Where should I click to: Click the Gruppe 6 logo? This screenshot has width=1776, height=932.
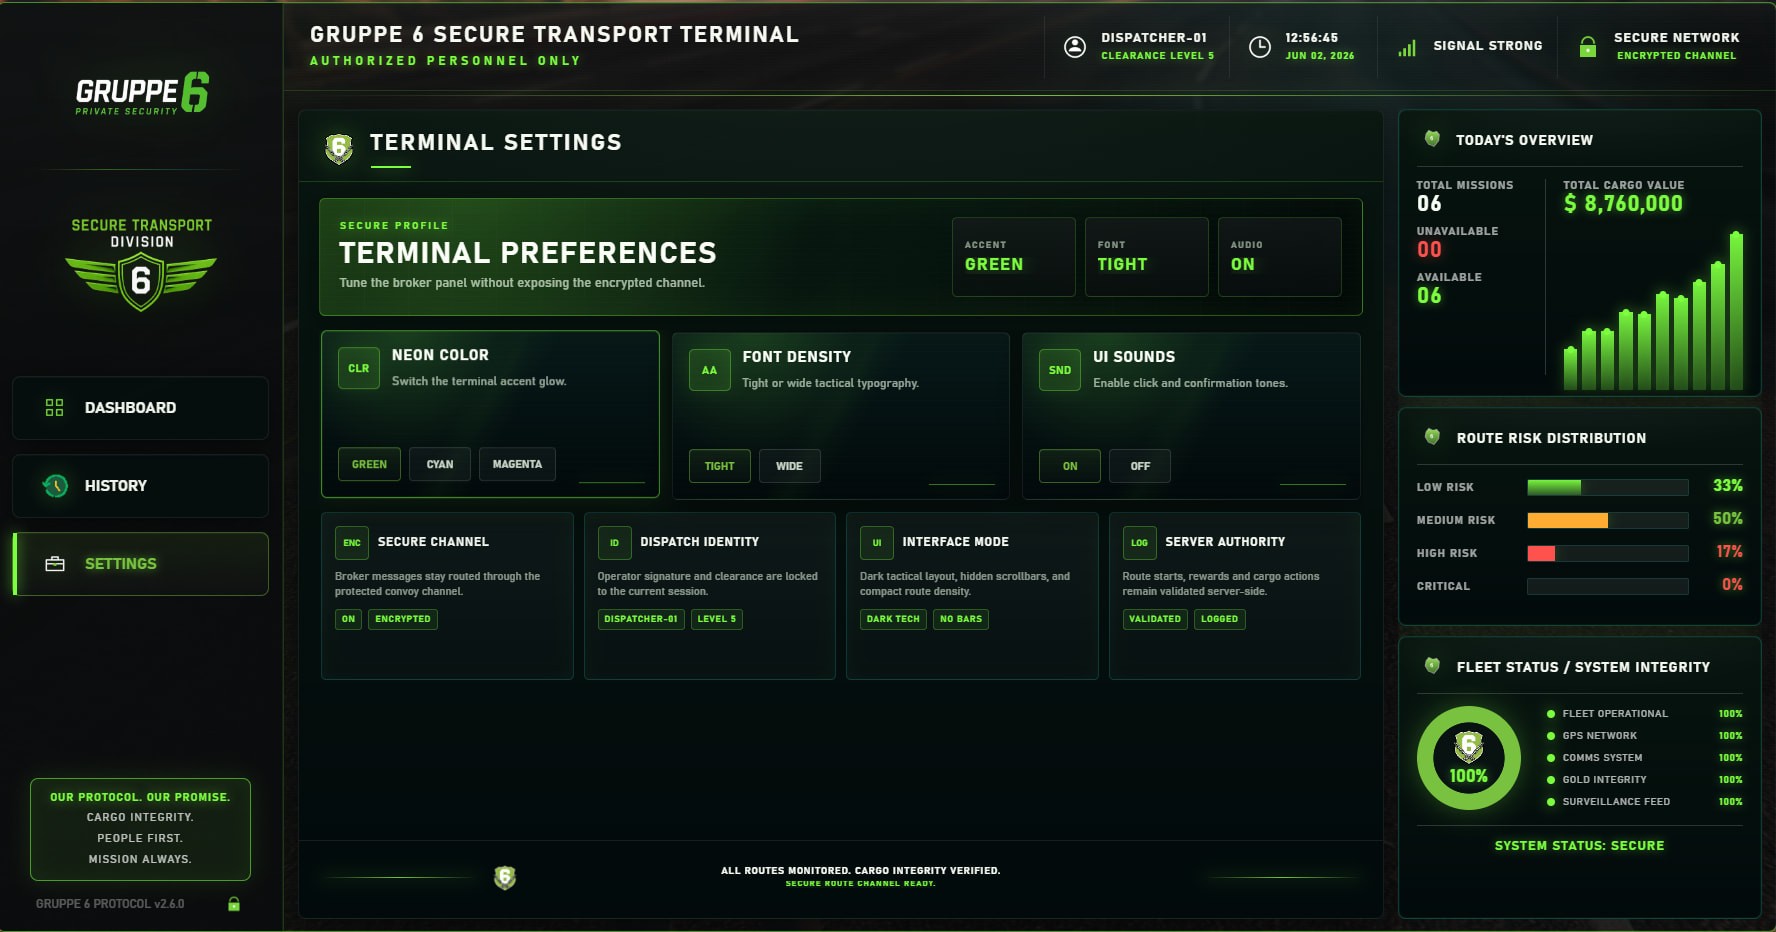pos(142,93)
